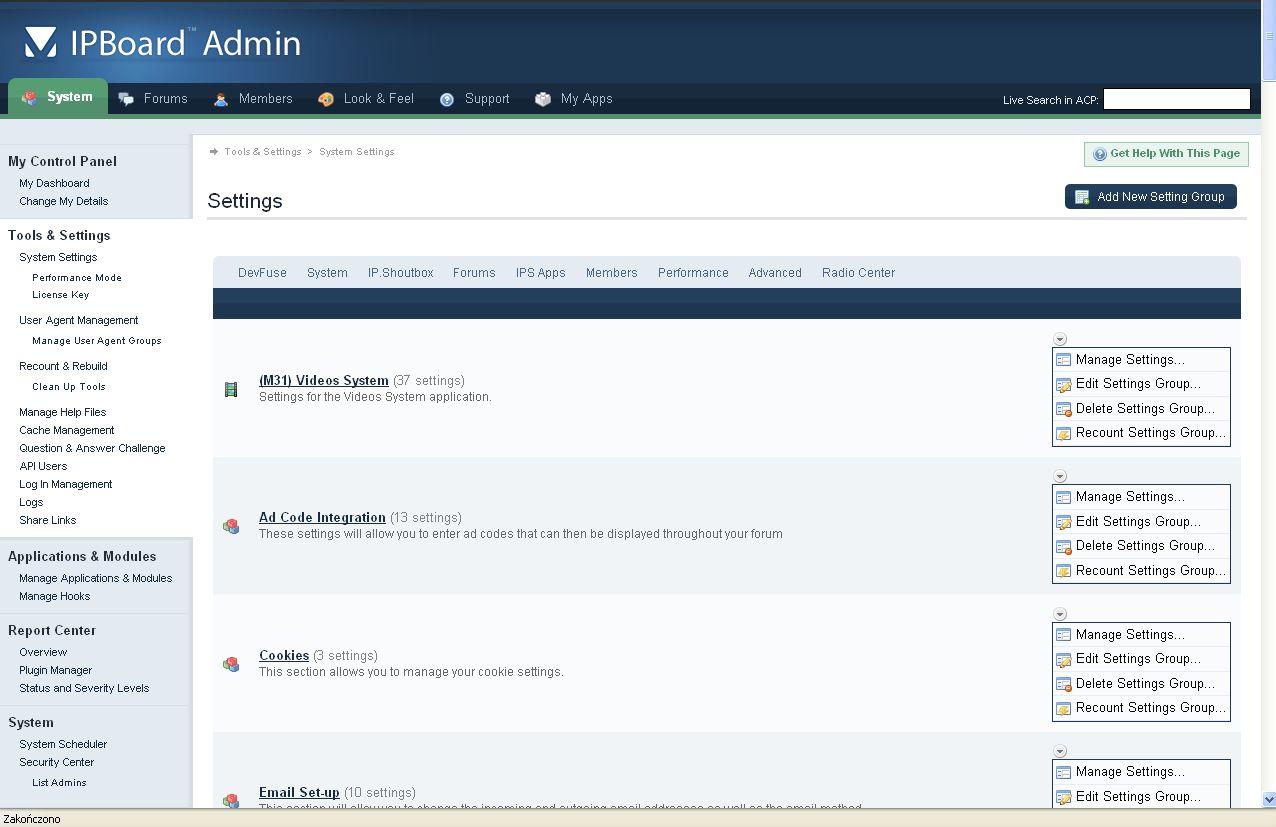The image size is (1276, 827).
Task: Click the My Apps box icon
Action: [x=543, y=99]
